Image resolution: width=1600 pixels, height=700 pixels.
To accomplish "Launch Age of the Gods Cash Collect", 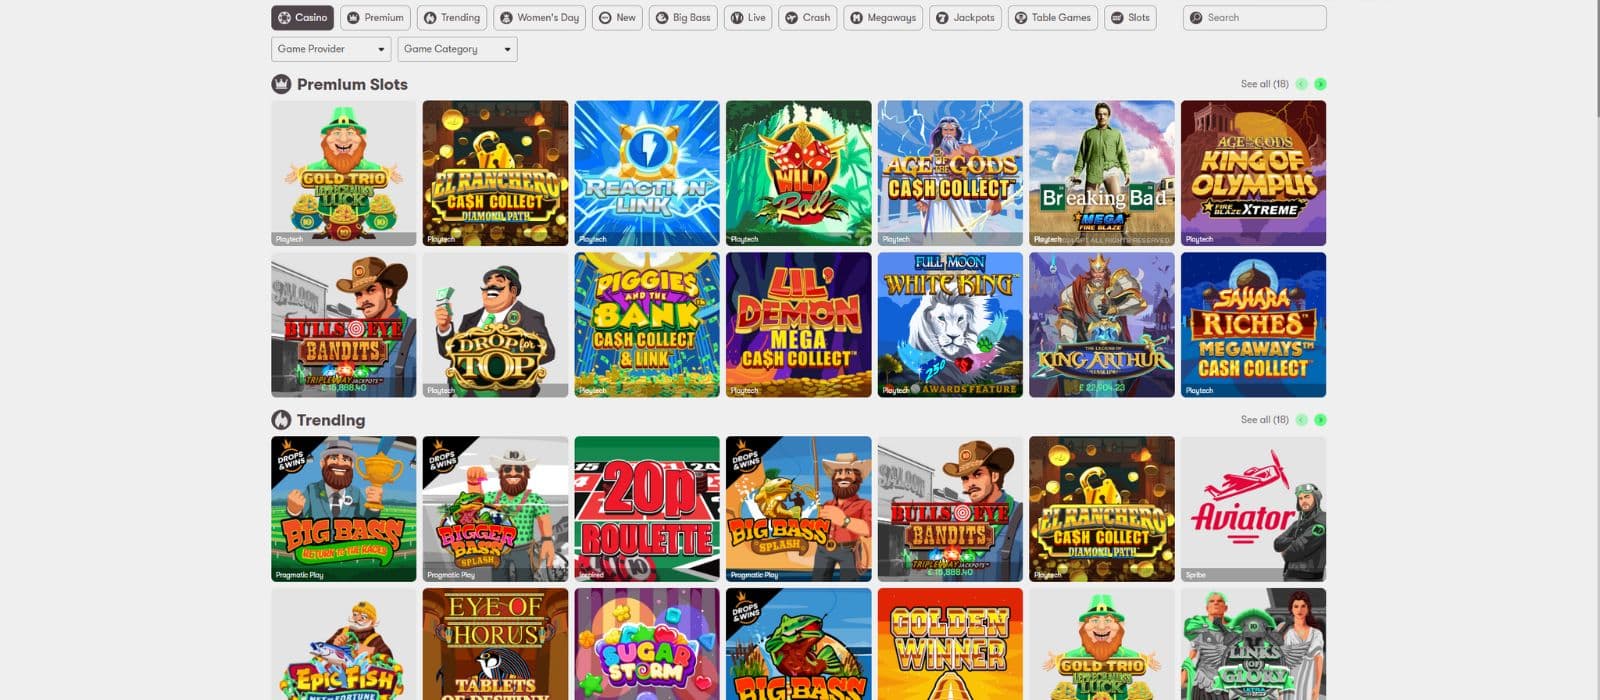I will [950, 173].
